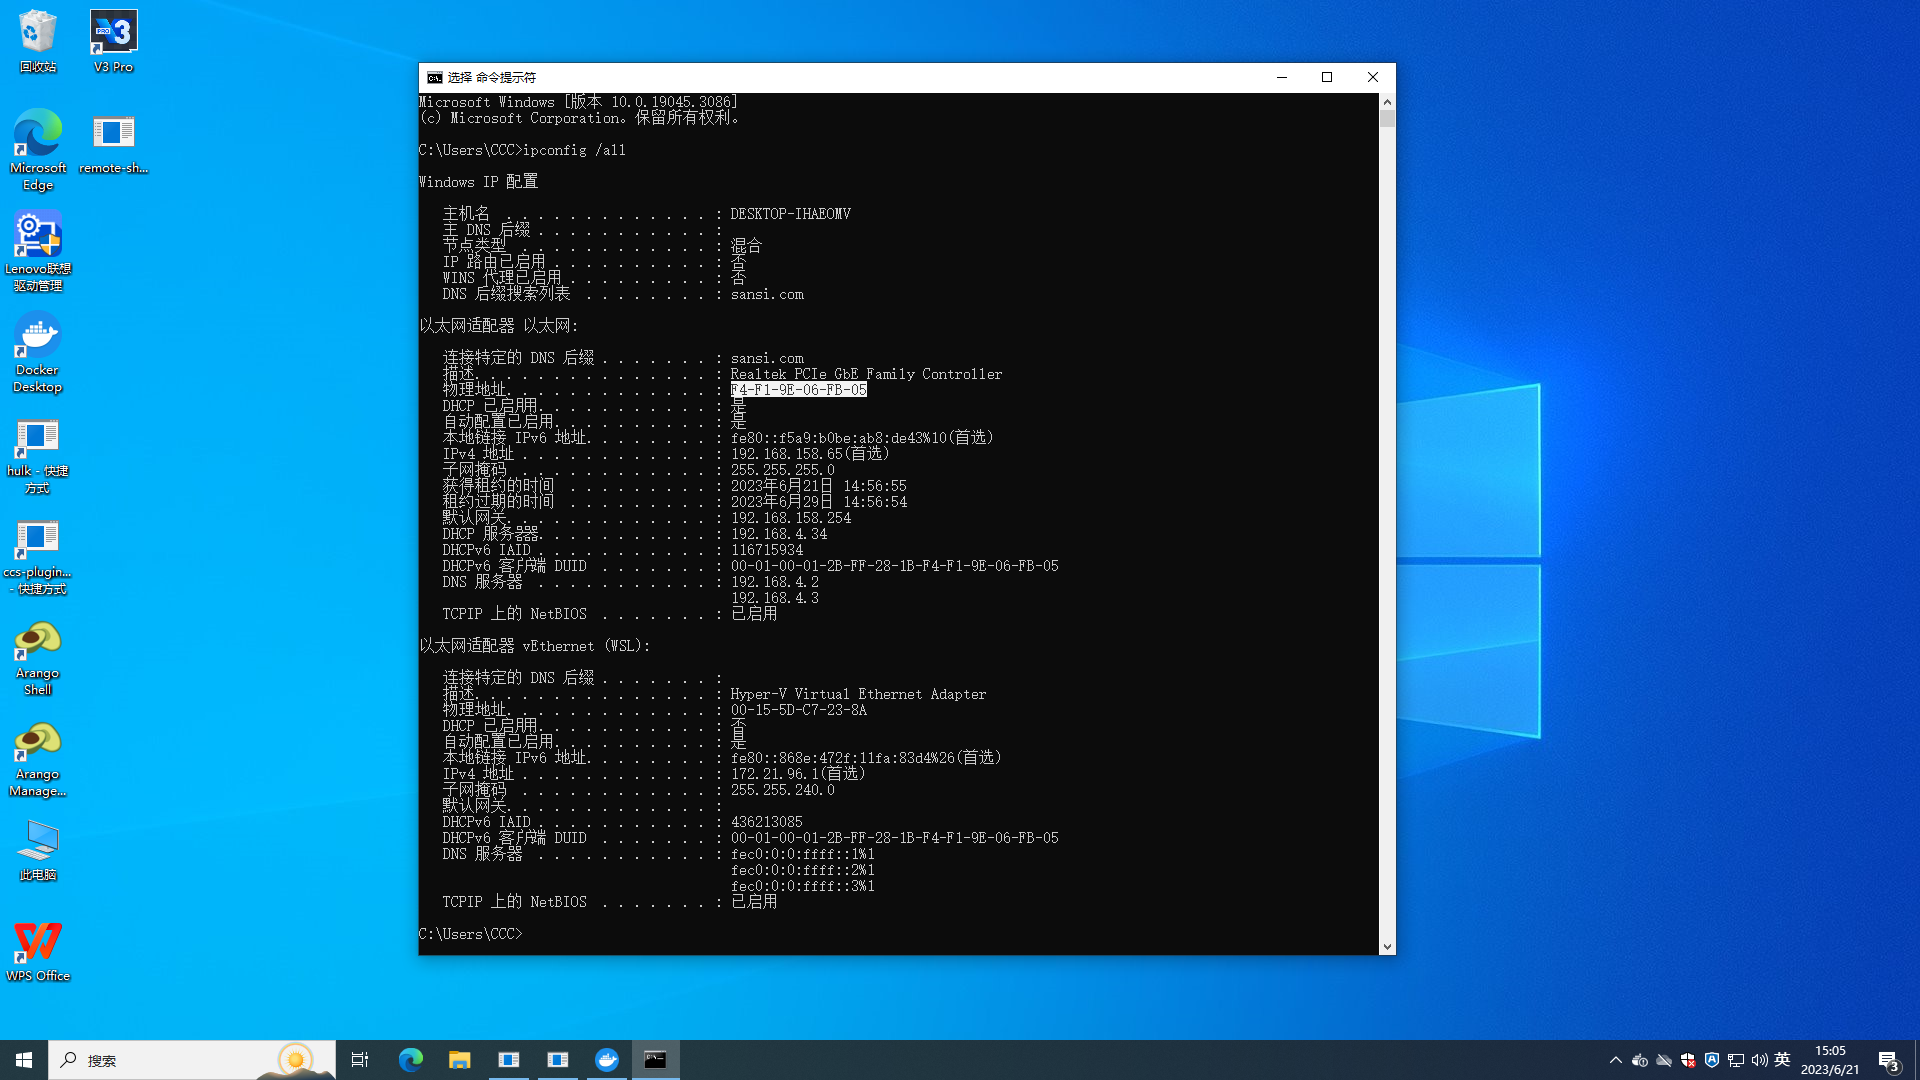This screenshot has height=1080, width=1920.
Task: Click the WSL IPv4 address 172.21.96.1
Action: click(775, 774)
